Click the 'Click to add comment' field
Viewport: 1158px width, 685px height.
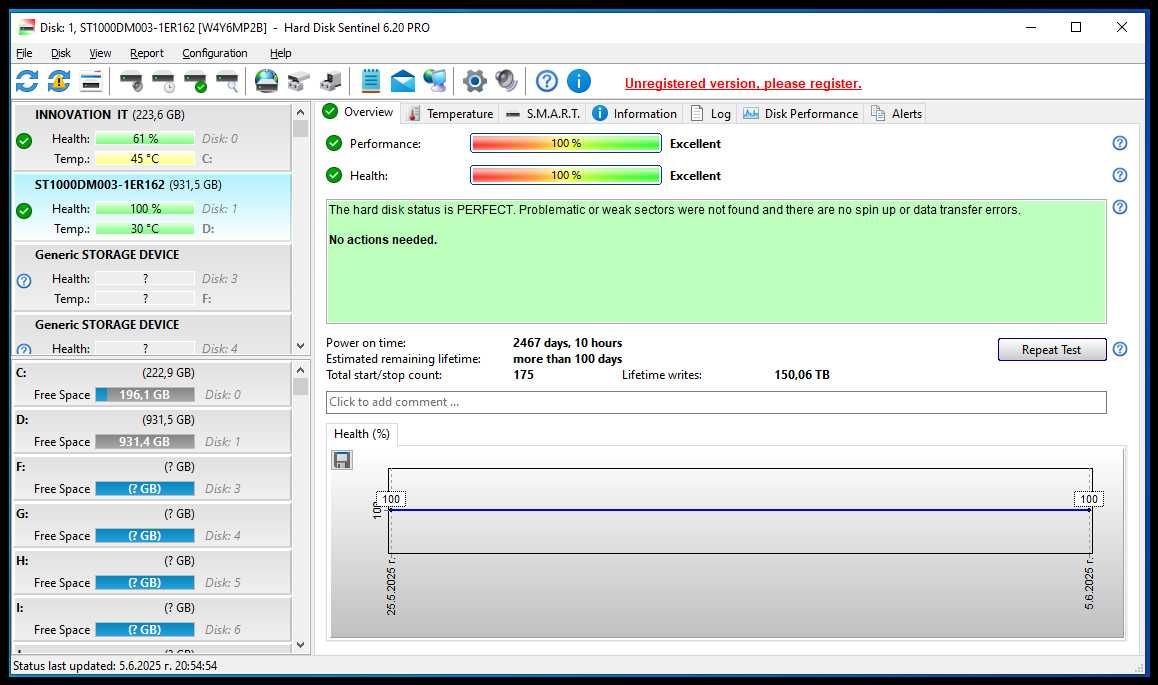[x=716, y=402]
